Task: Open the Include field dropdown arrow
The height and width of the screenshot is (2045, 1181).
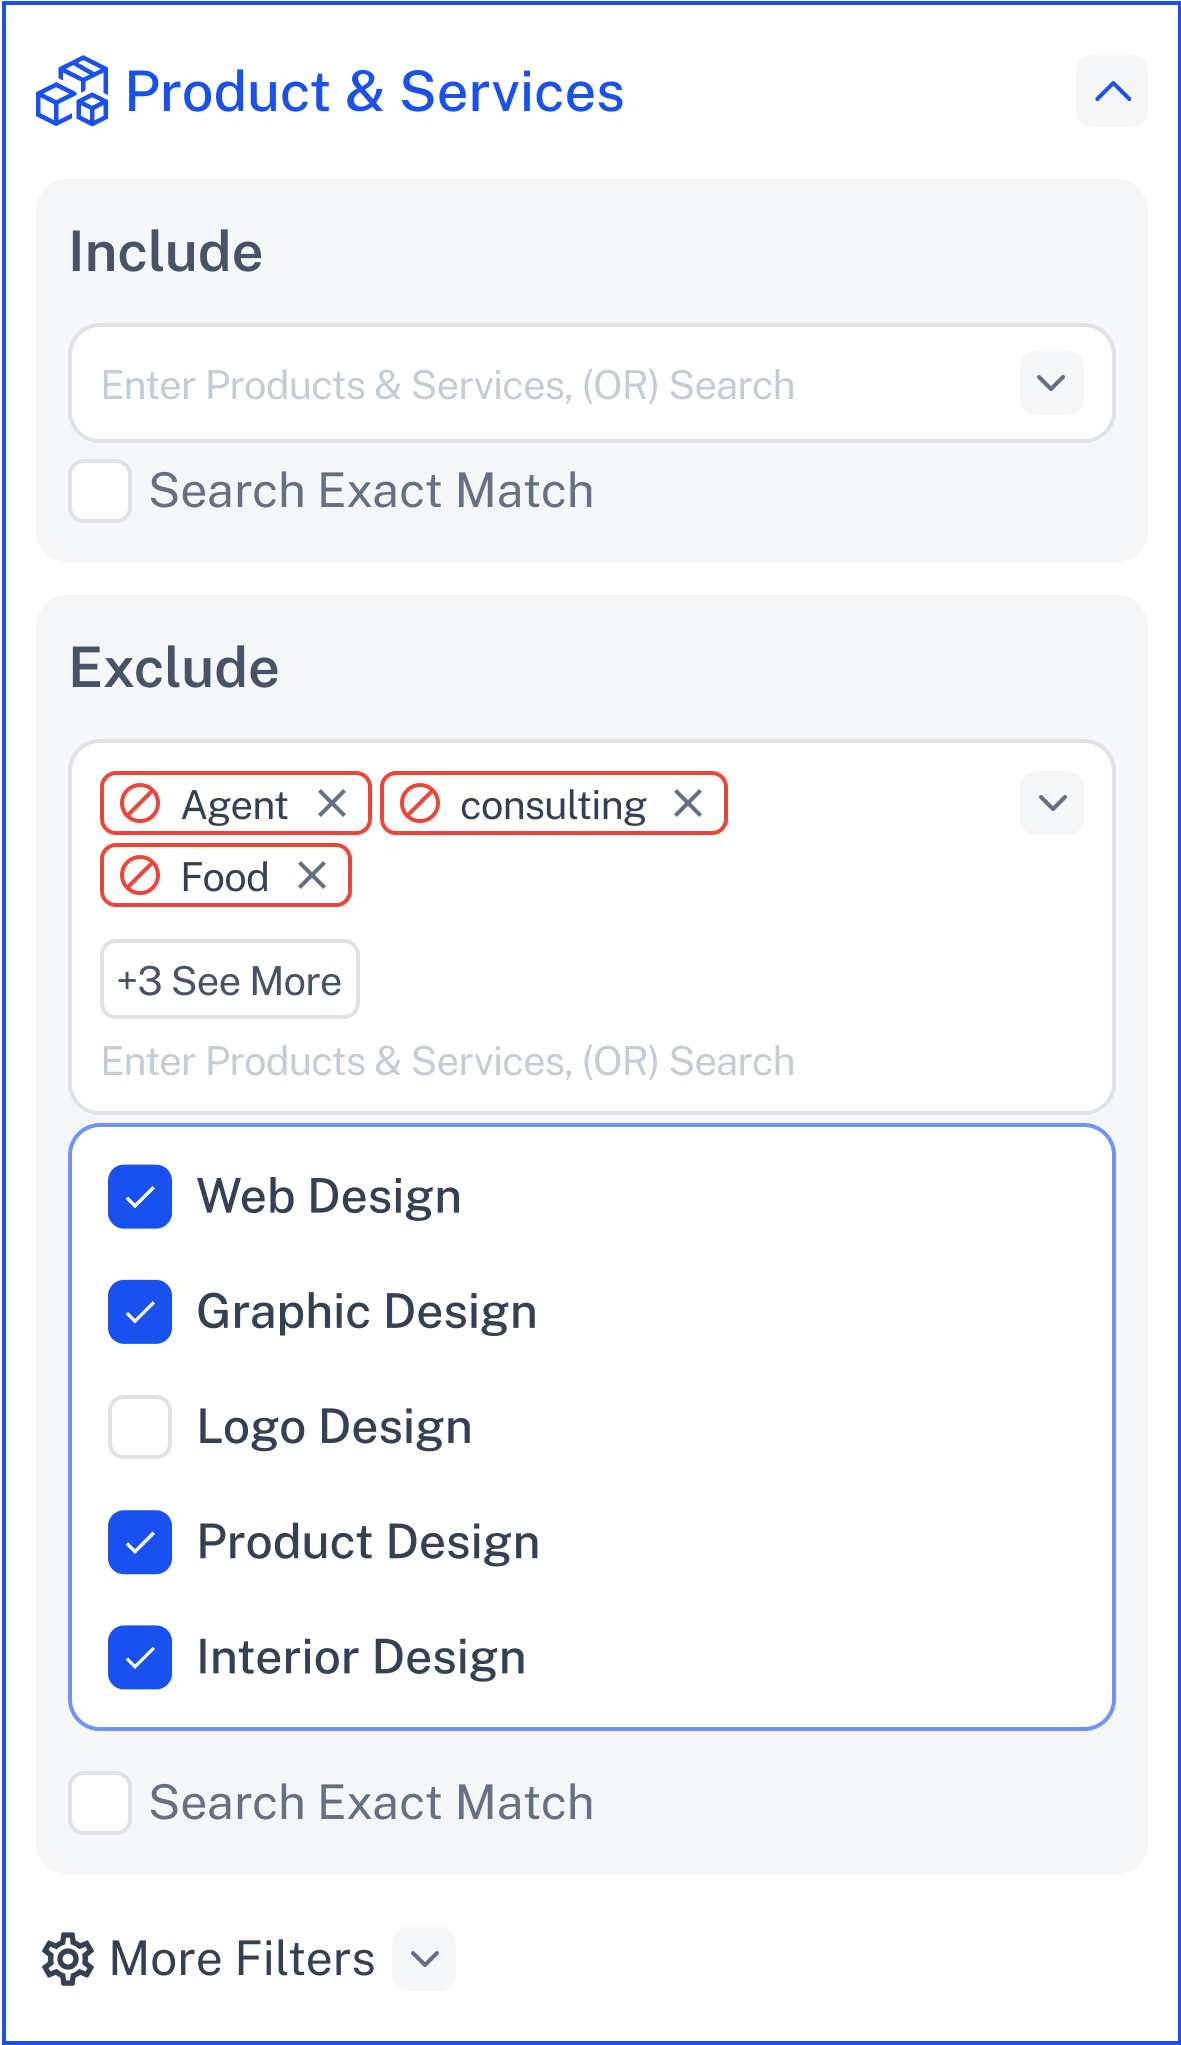Action: point(1052,383)
